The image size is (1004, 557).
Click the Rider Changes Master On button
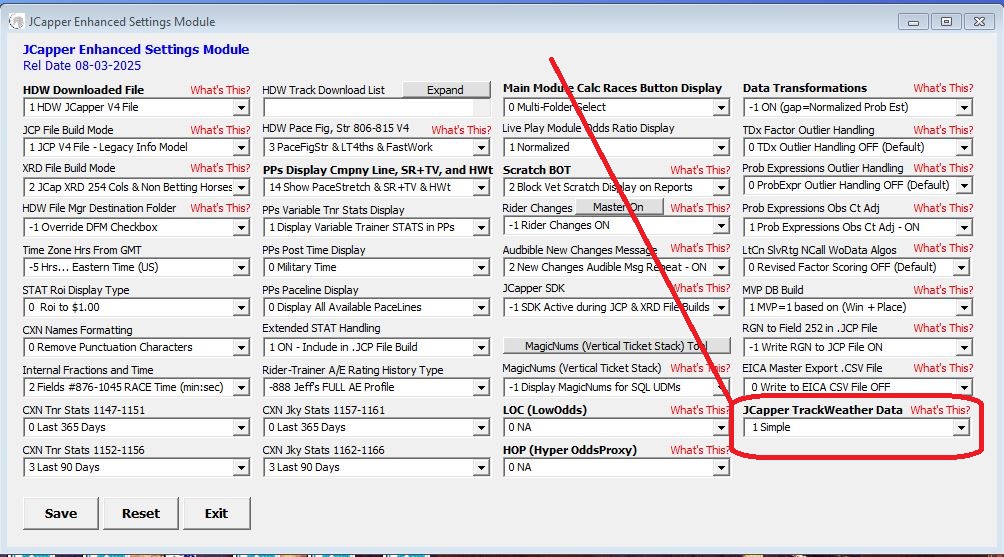(619, 207)
